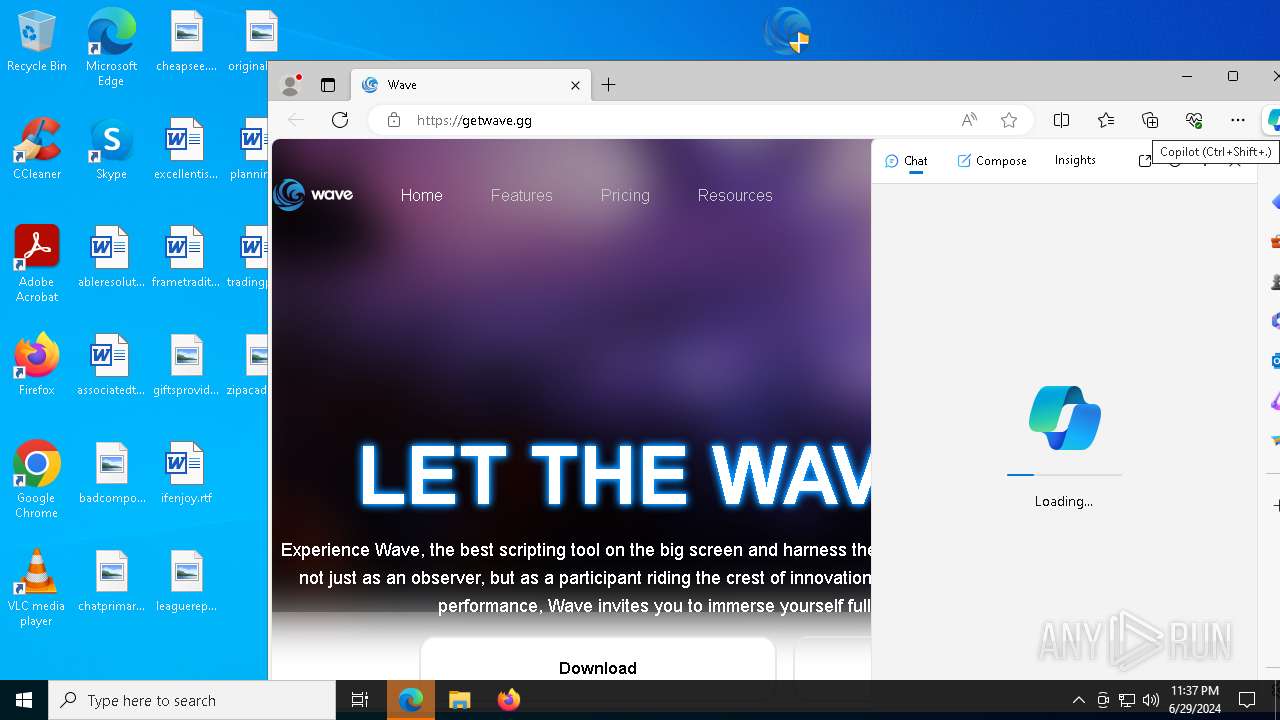Open the tab actions menu icon

(327, 85)
